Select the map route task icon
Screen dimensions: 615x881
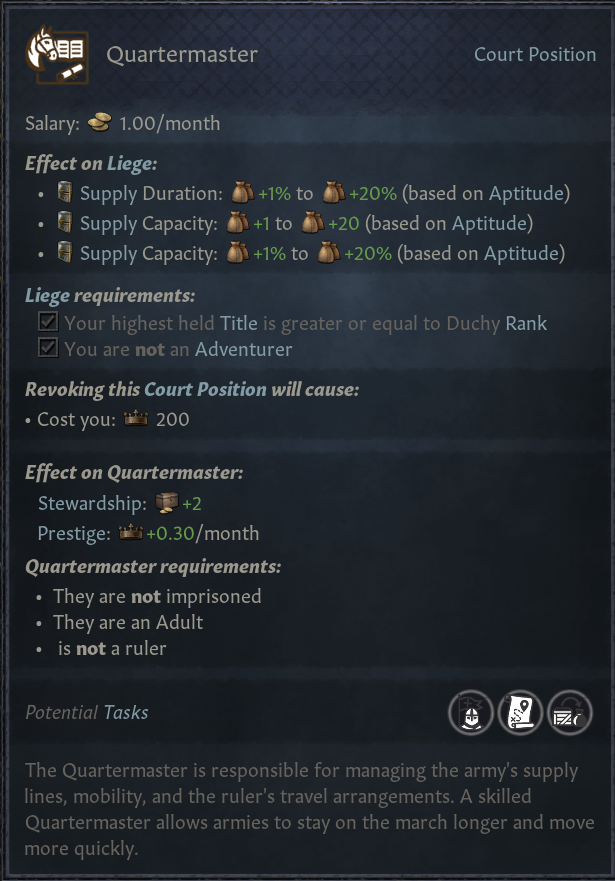click(519, 713)
